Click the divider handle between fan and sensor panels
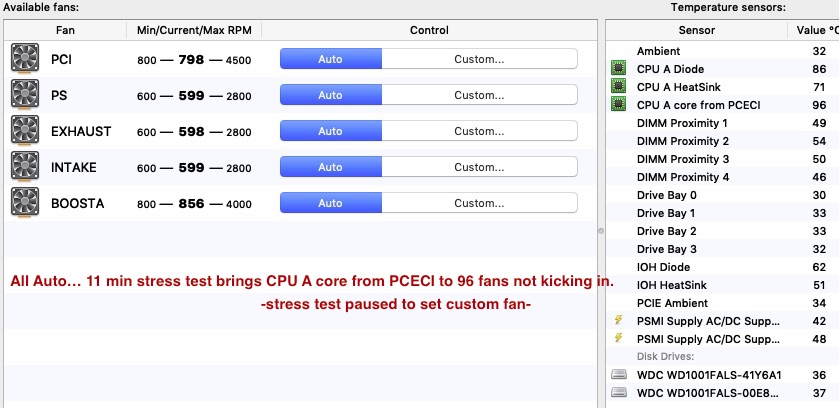This screenshot has width=839, height=408. coord(601,231)
